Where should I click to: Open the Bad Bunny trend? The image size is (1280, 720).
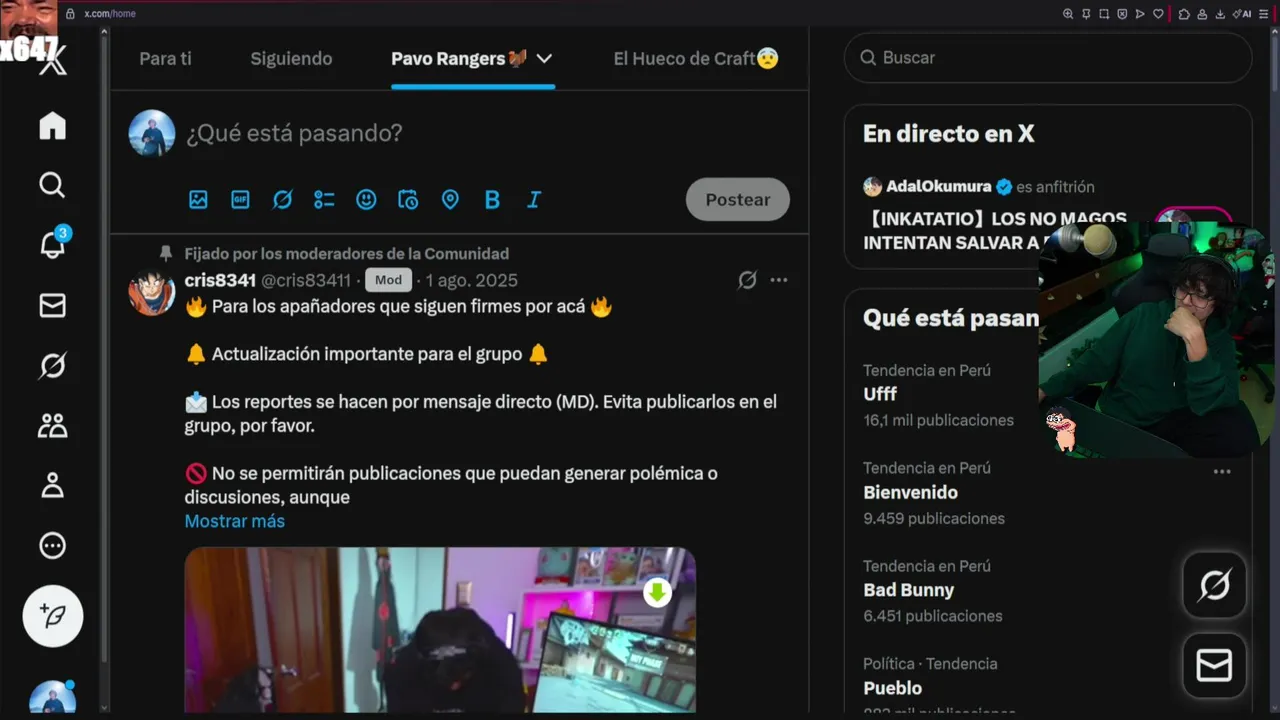[908, 590]
